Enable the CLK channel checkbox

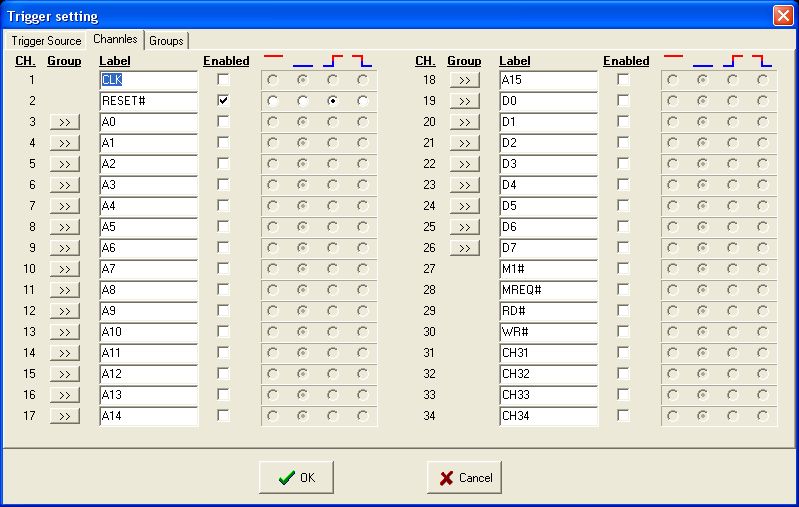point(223,79)
